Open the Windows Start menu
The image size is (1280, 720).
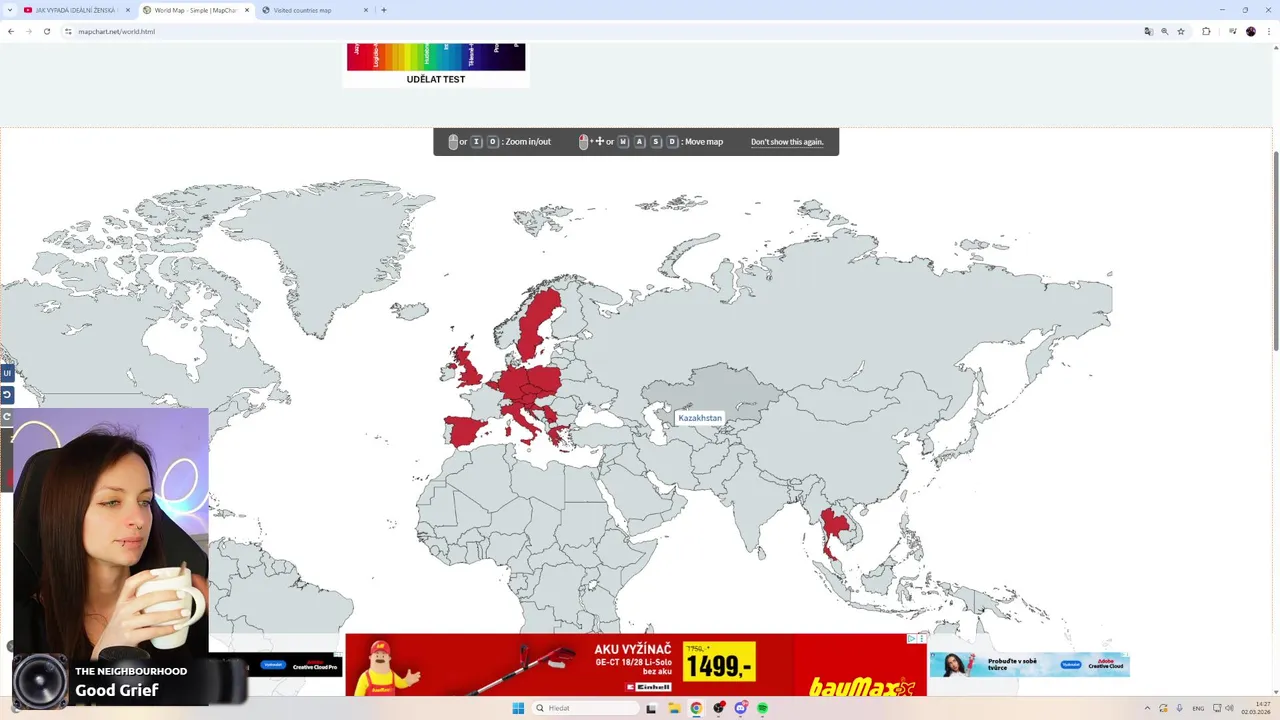tap(518, 708)
